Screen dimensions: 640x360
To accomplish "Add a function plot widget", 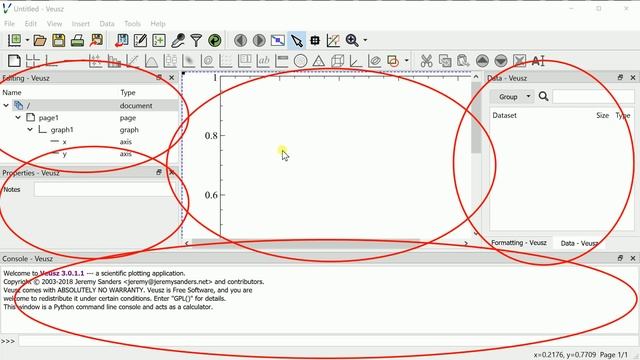I will click(x=151, y=61).
